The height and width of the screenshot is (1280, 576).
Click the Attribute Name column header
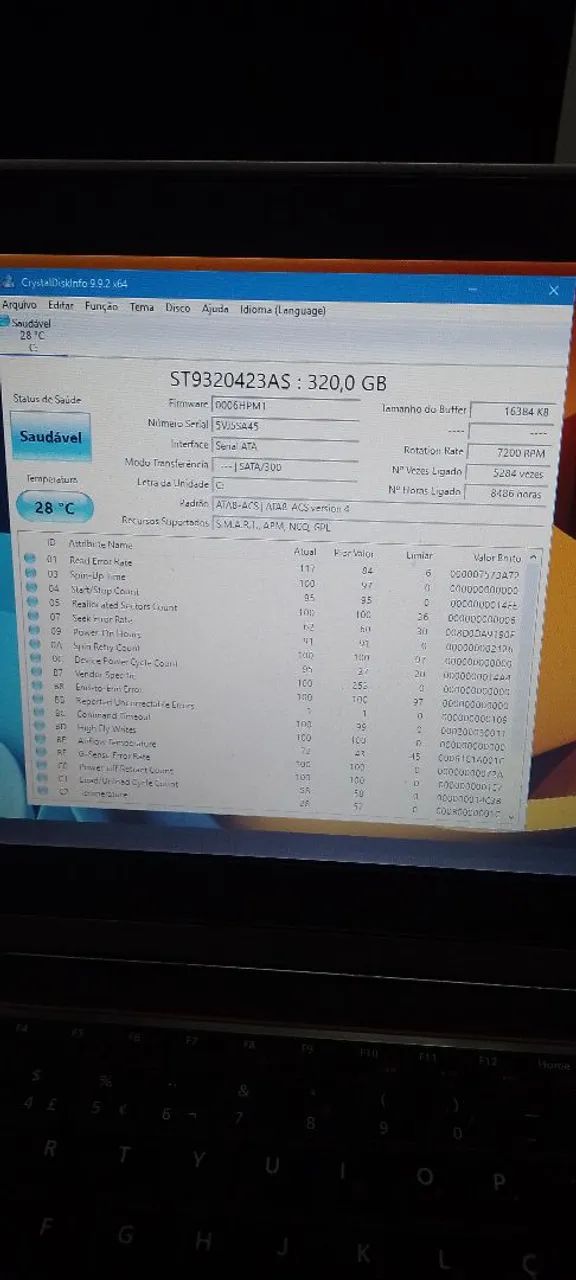[99, 545]
